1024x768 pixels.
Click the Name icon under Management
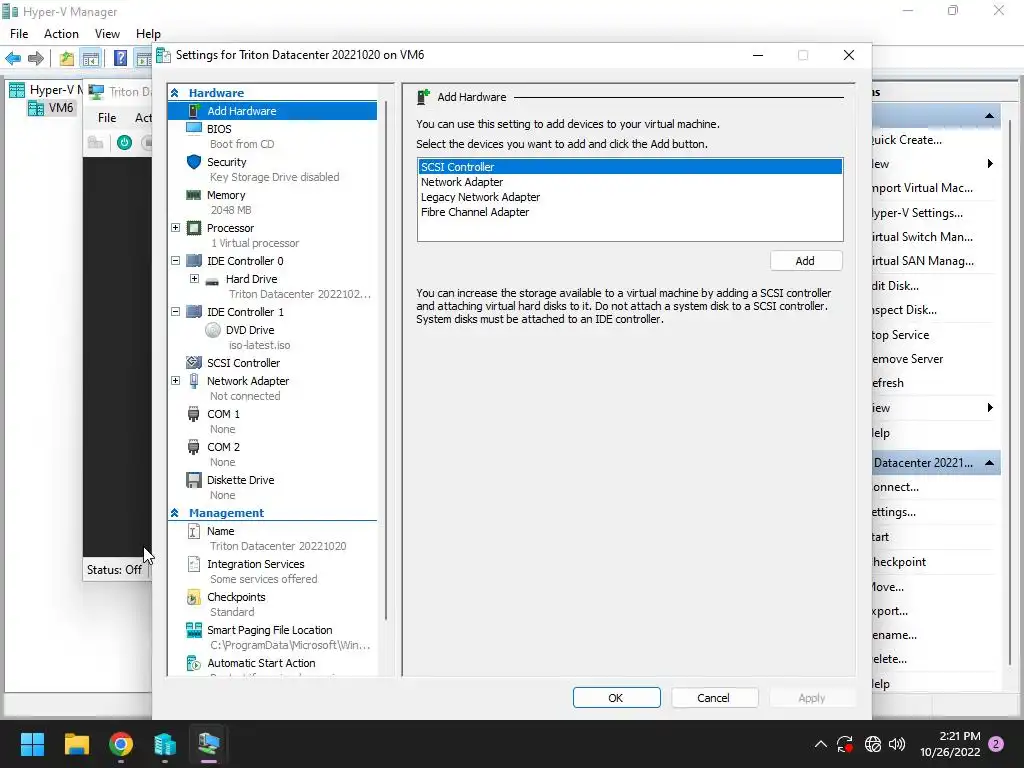(194, 531)
